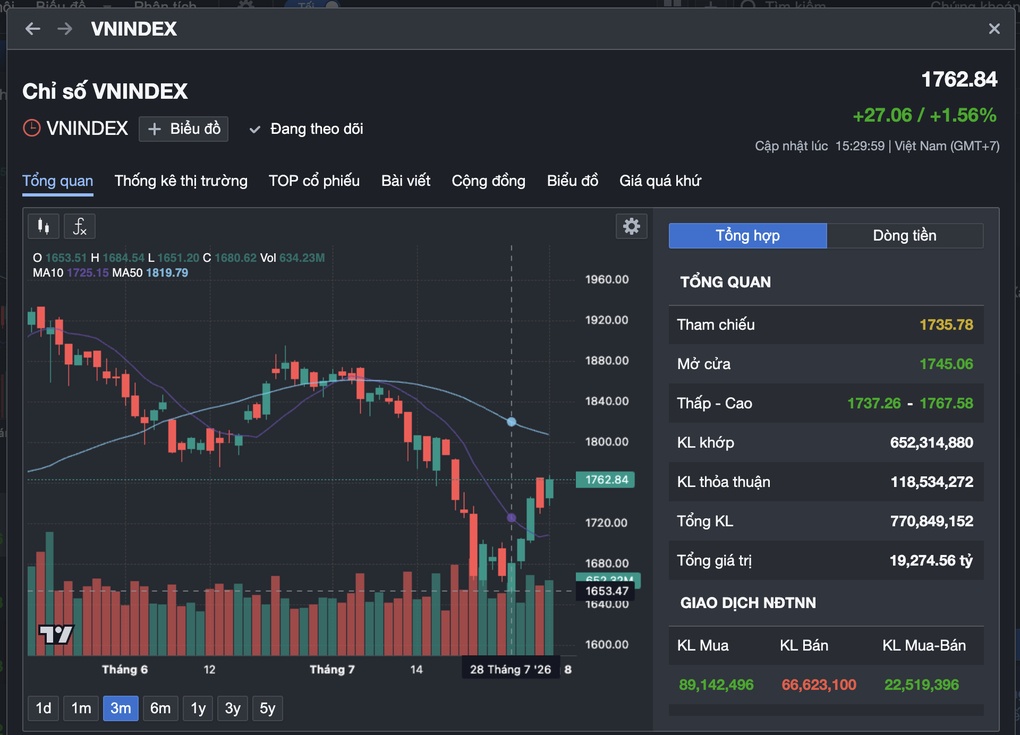Click the Tháng 7 axis label
The width and height of the screenshot is (1020, 735).
(332, 669)
